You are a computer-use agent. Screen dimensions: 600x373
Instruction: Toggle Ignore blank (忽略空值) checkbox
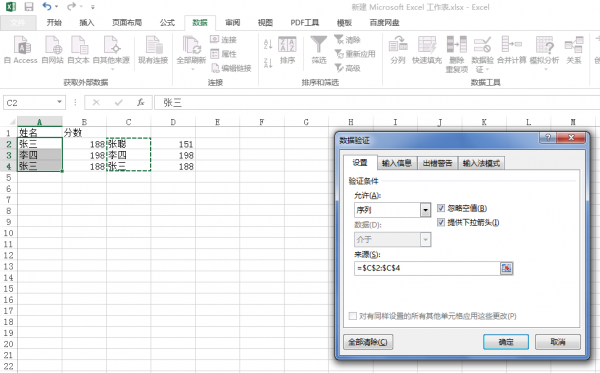441,208
